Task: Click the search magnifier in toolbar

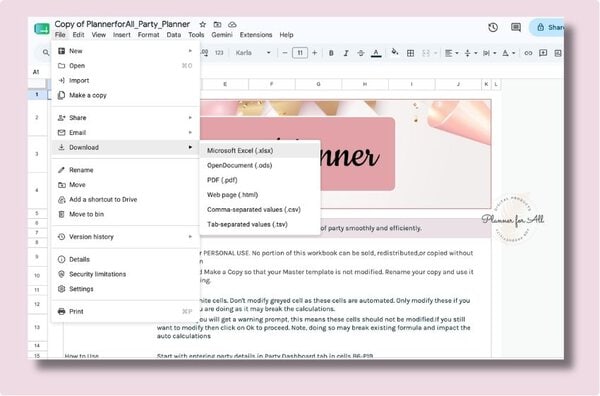Action: (x=46, y=53)
